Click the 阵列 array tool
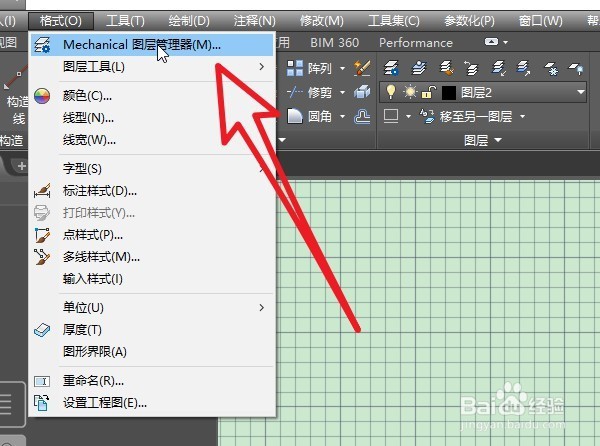Image resolution: width=600 pixels, height=446 pixels. pyautogui.click(x=309, y=68)
